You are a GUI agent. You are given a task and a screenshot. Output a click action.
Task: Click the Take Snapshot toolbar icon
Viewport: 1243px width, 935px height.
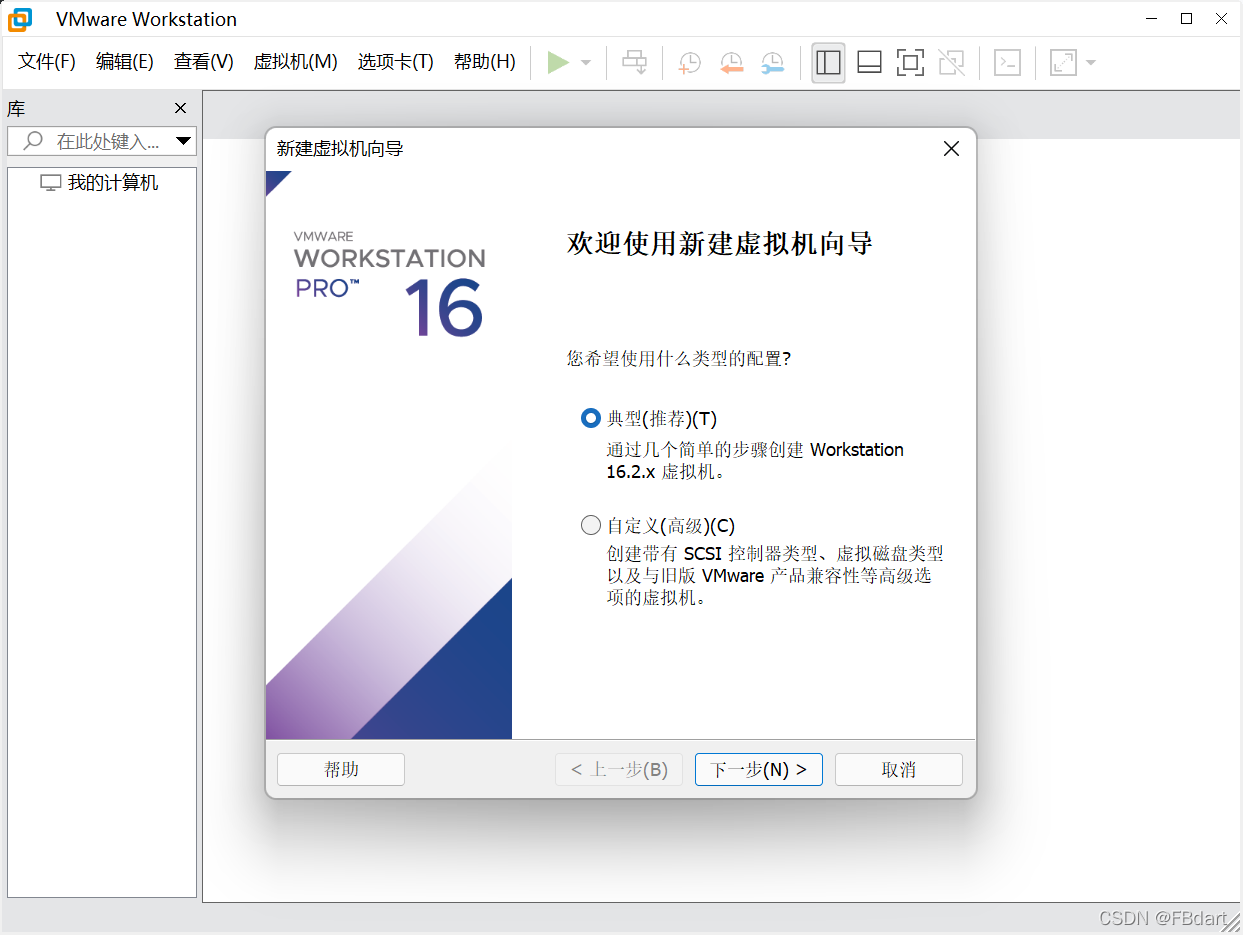tap(689, 62)
